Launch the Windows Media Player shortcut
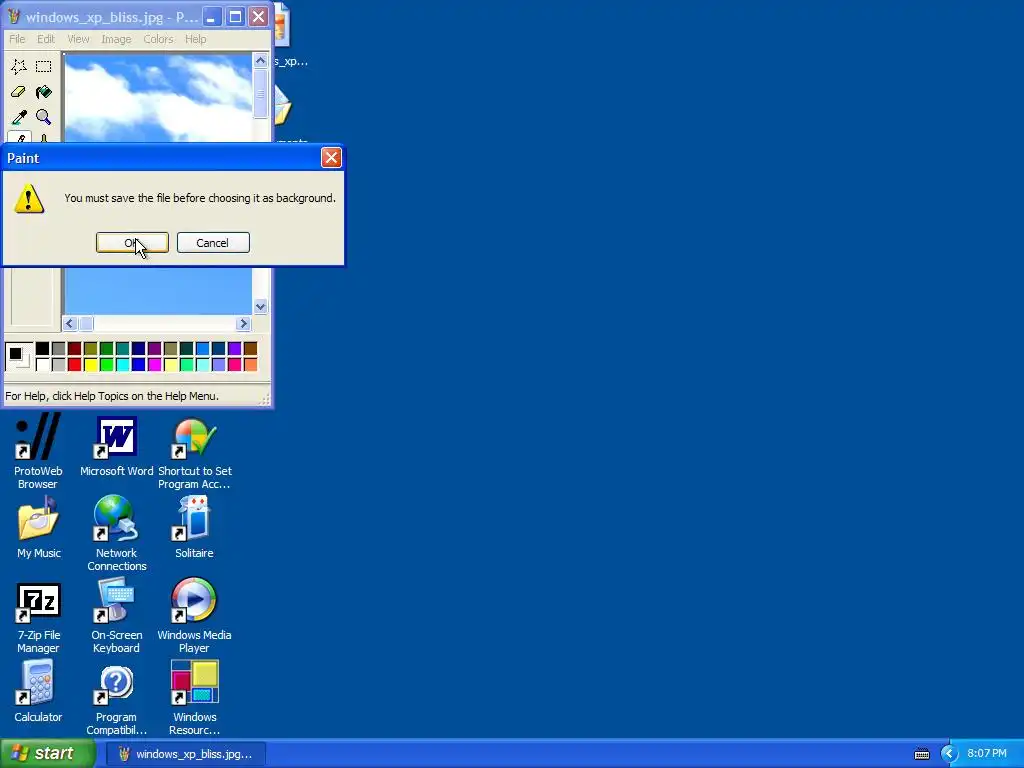Viewport: 1024px width, 768px height. [x=194, y=616]
